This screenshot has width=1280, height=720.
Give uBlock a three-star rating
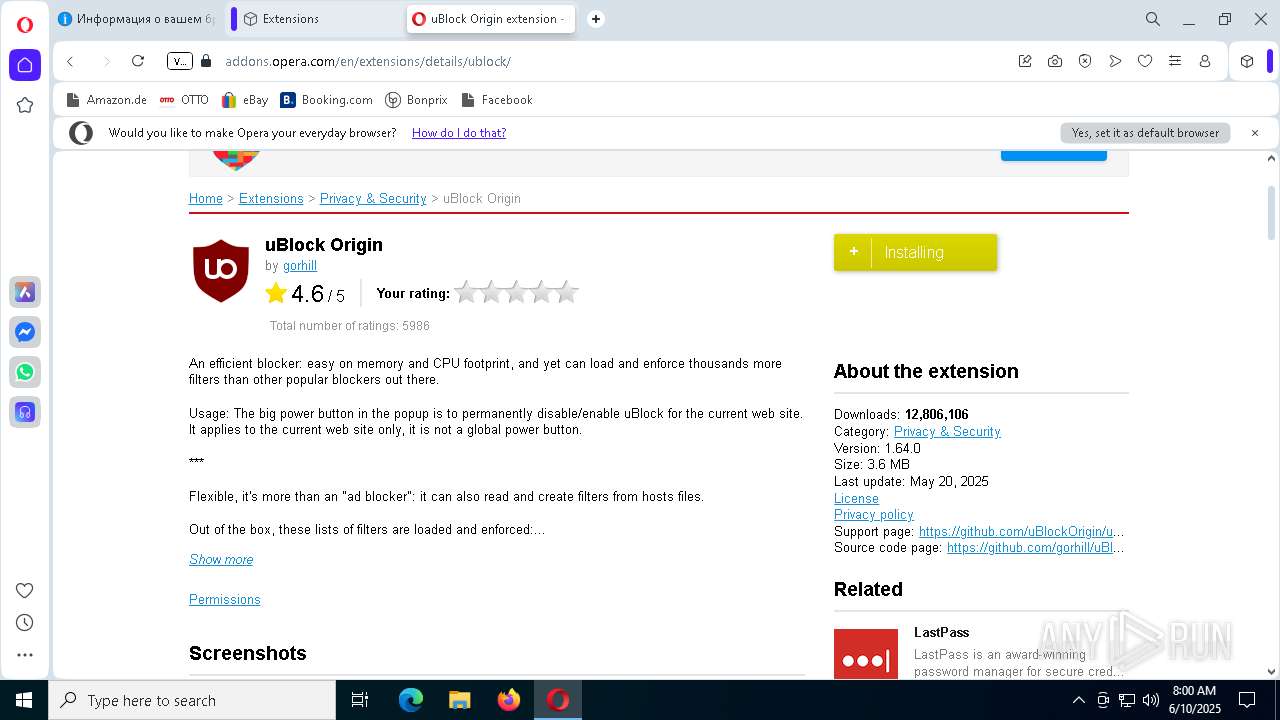click(x=516, y=292)
